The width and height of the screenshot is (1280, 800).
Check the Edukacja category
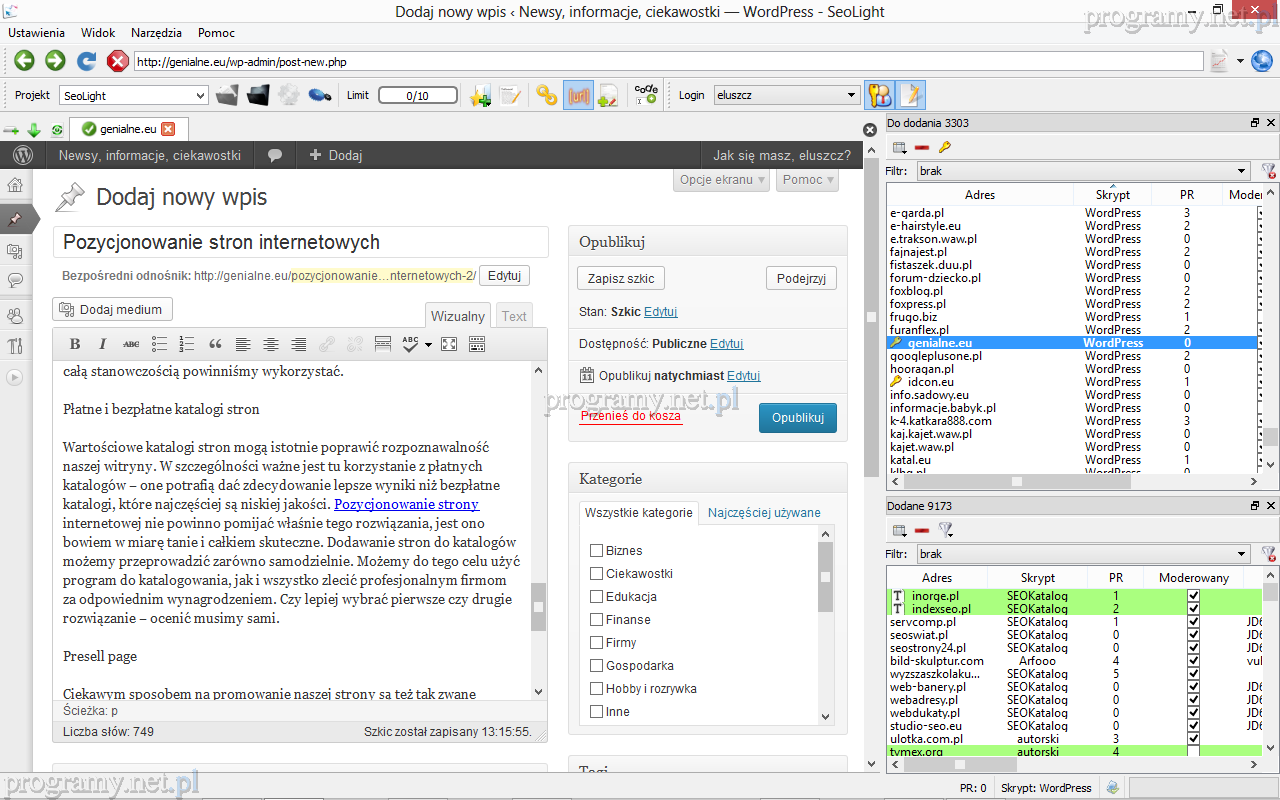[x=596, y=597]
